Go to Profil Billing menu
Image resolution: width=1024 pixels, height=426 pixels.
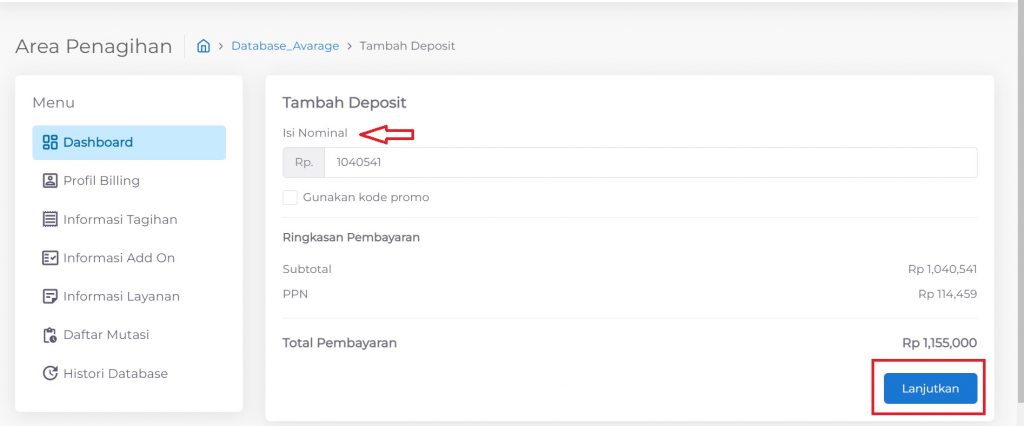pos(101,181)
